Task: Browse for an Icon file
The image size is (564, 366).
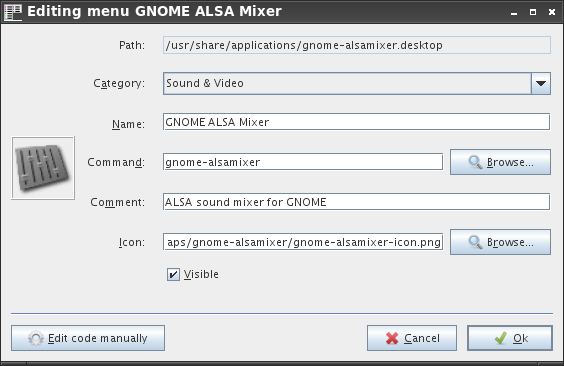Action: (x=500, y=242)
